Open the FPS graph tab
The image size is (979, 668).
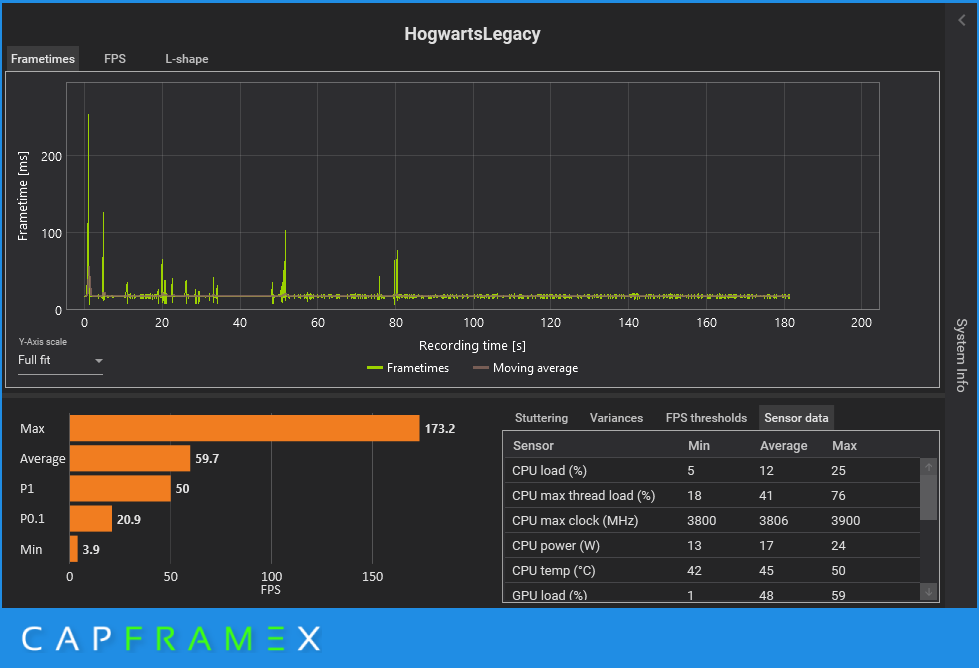(115, 59)
